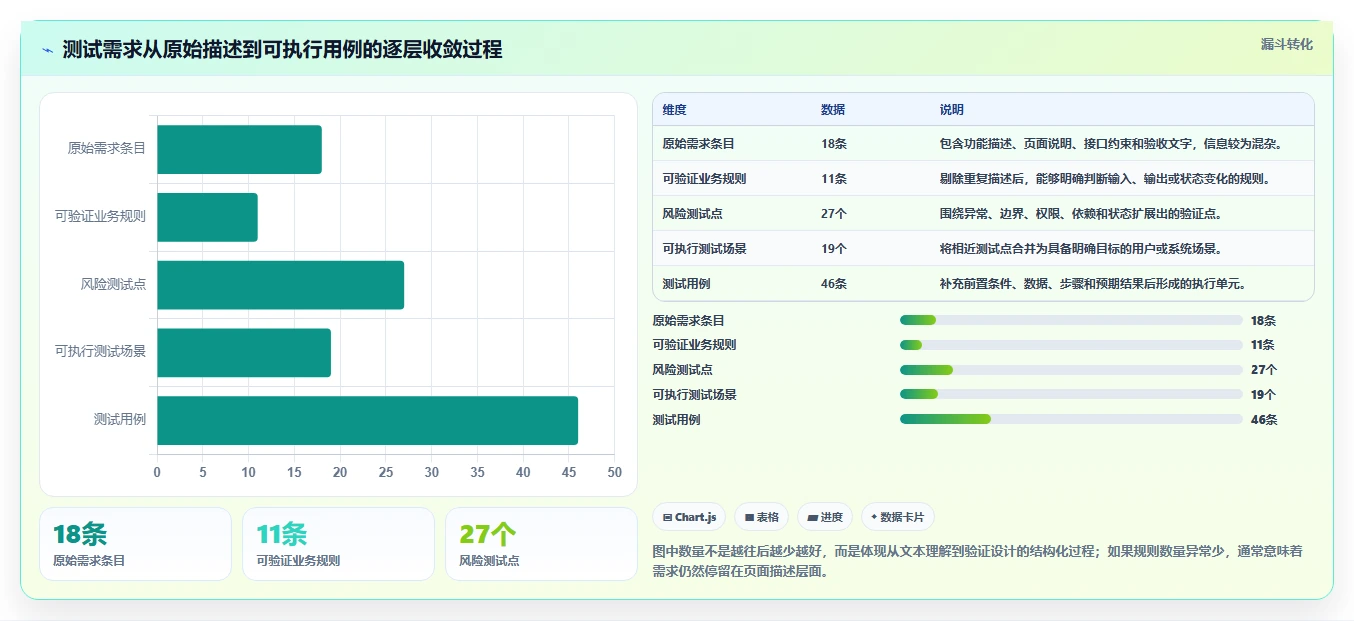The image size is (1354, 621).
Task: Click table cell 可验证业务规则
Action: click(704, 179)
